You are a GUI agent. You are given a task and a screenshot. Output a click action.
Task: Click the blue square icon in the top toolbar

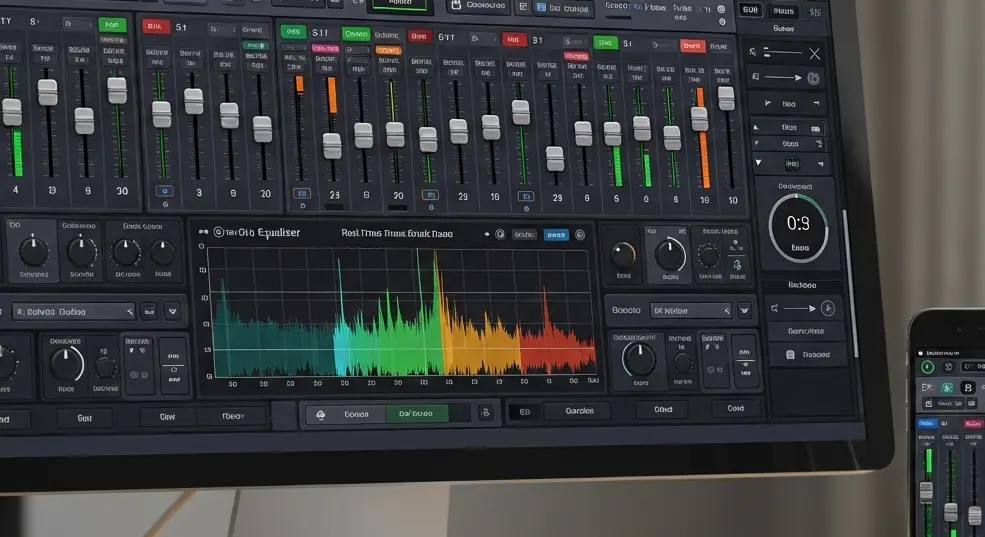(541, 8)
